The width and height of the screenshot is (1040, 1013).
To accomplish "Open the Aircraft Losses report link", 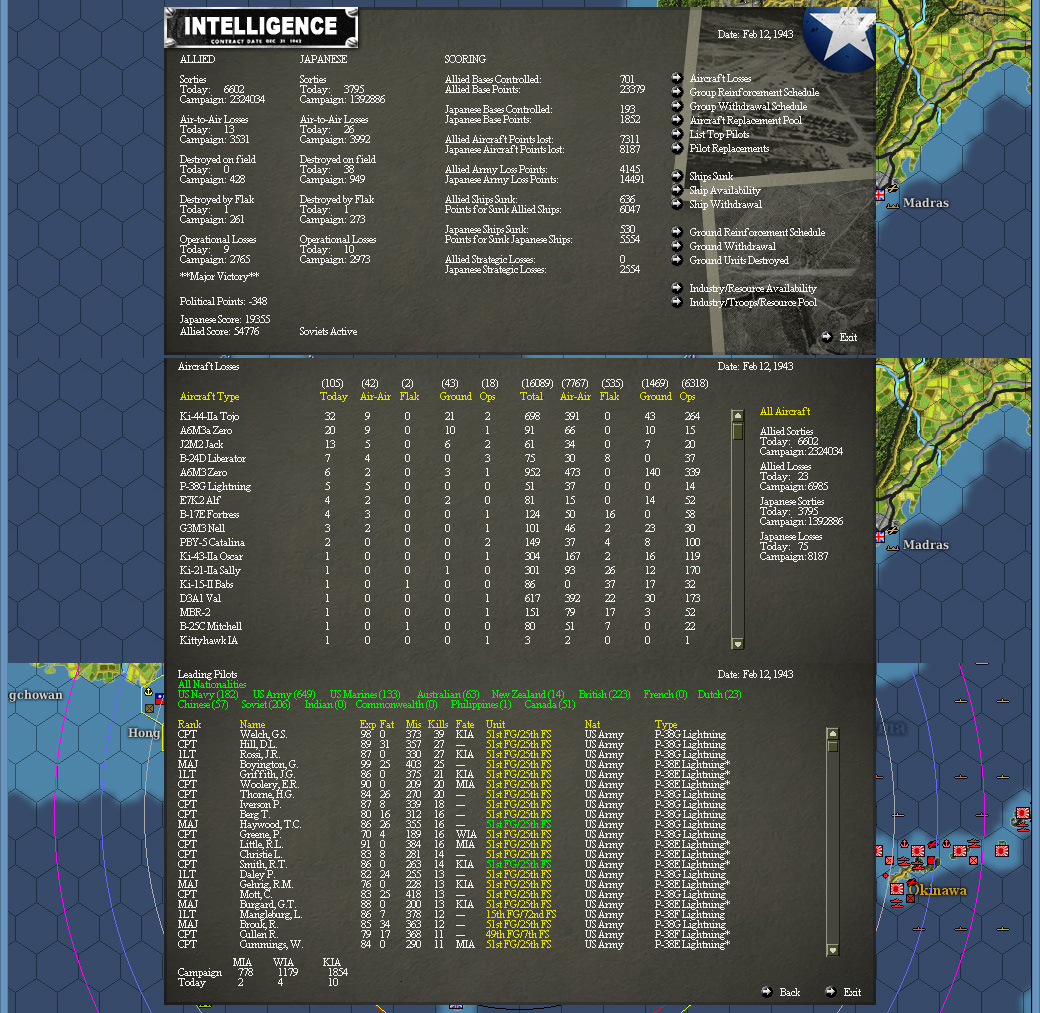I will pos(720,78).
